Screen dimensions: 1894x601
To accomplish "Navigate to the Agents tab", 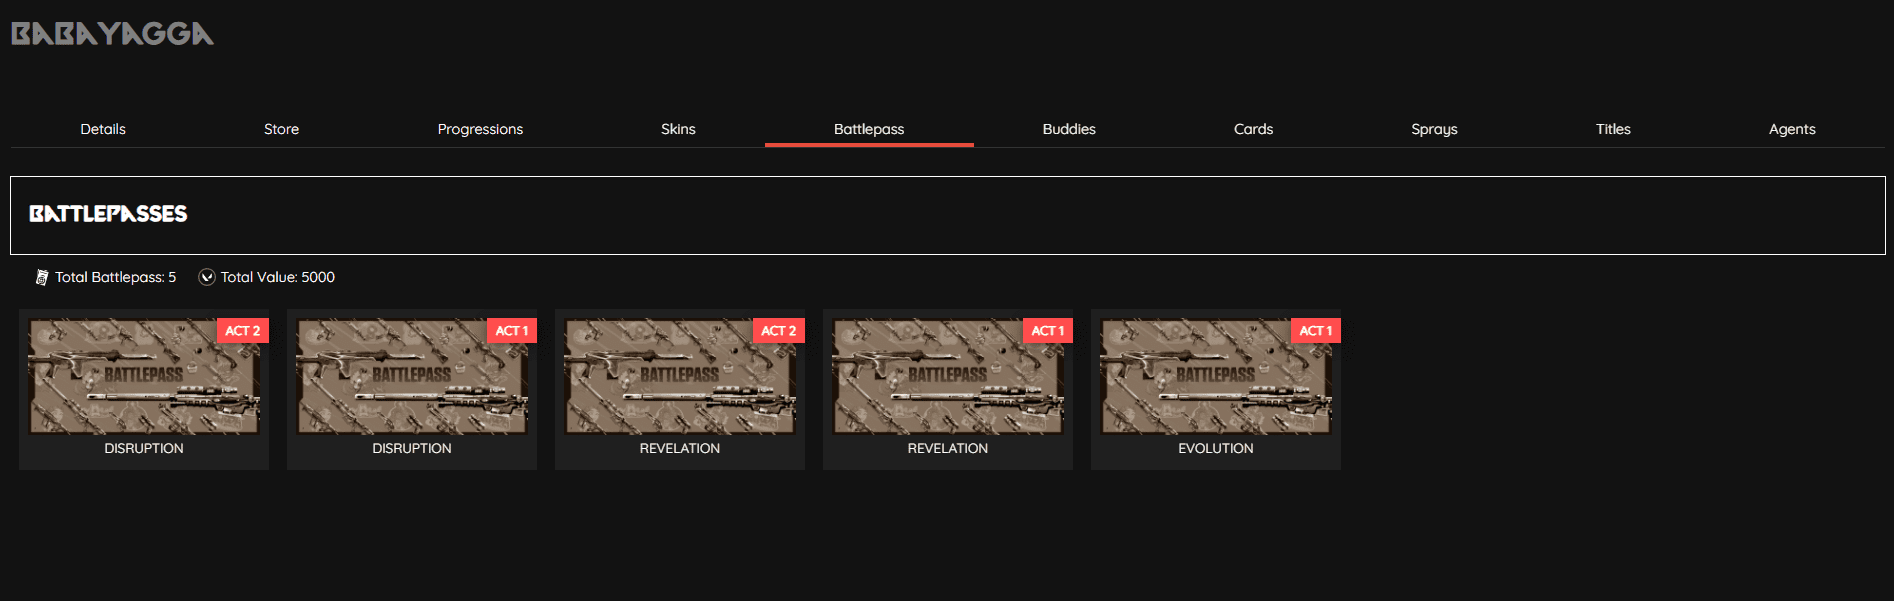I will pyautogui.click(x=1792, y=129).
